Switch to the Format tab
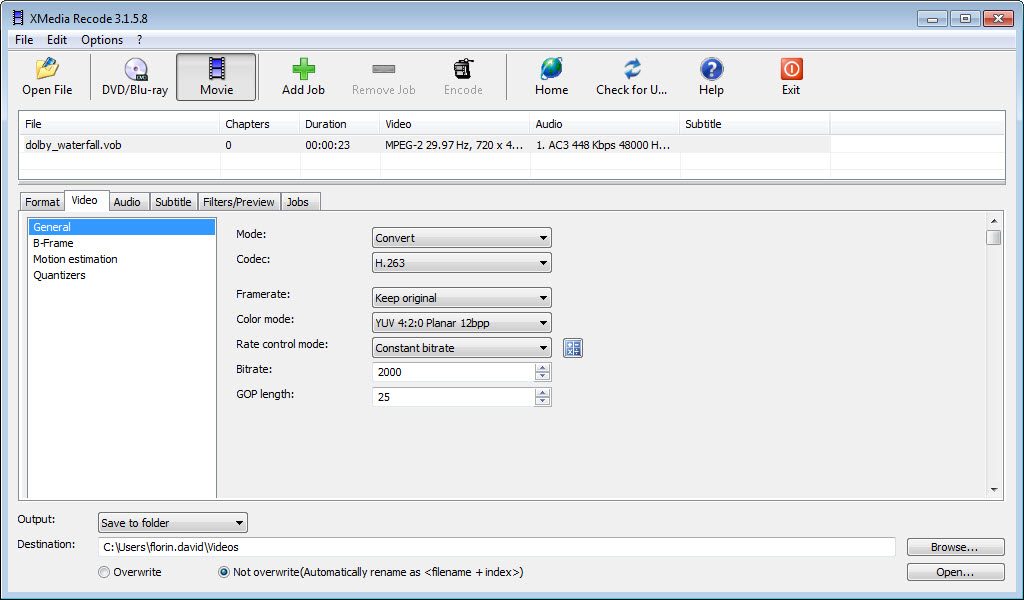The height and width of the screenshot is (600, 1024). tap(42, 202)
